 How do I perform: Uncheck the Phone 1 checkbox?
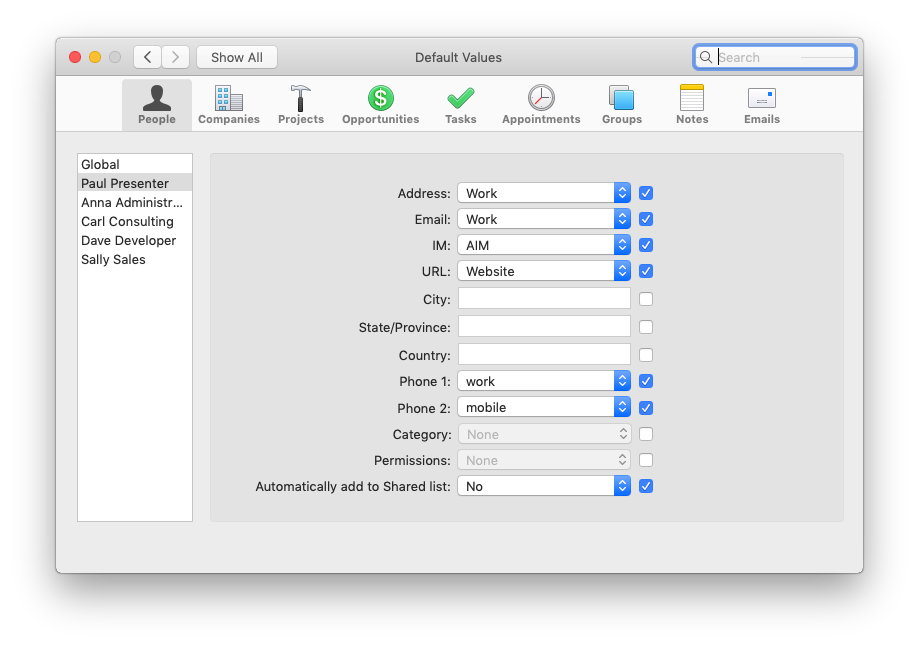click(646, 381)
